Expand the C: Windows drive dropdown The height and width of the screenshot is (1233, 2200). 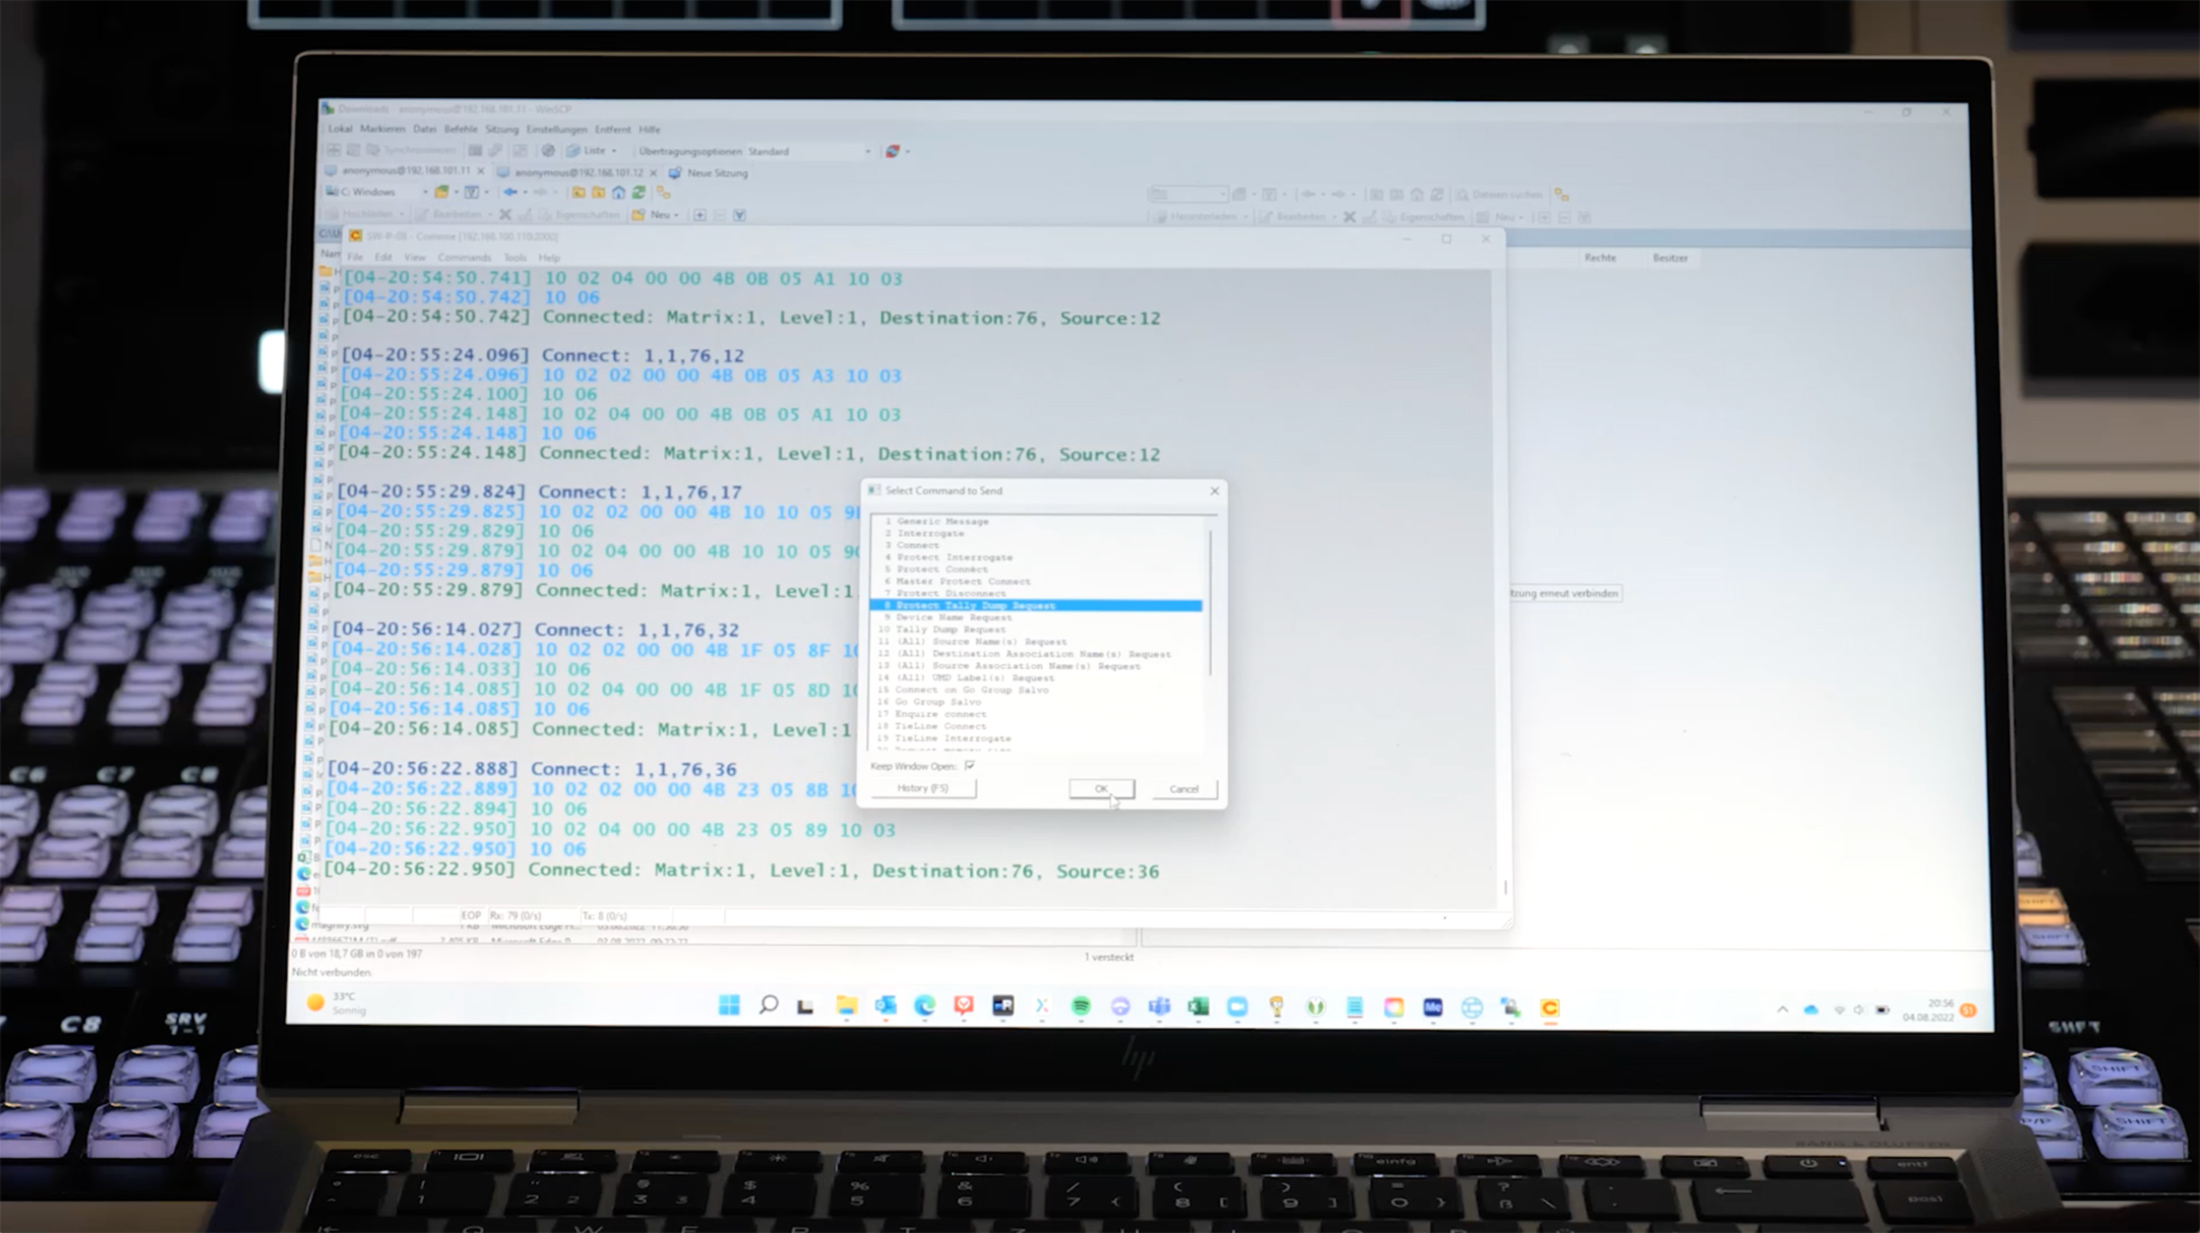click(x=424, y=192)
